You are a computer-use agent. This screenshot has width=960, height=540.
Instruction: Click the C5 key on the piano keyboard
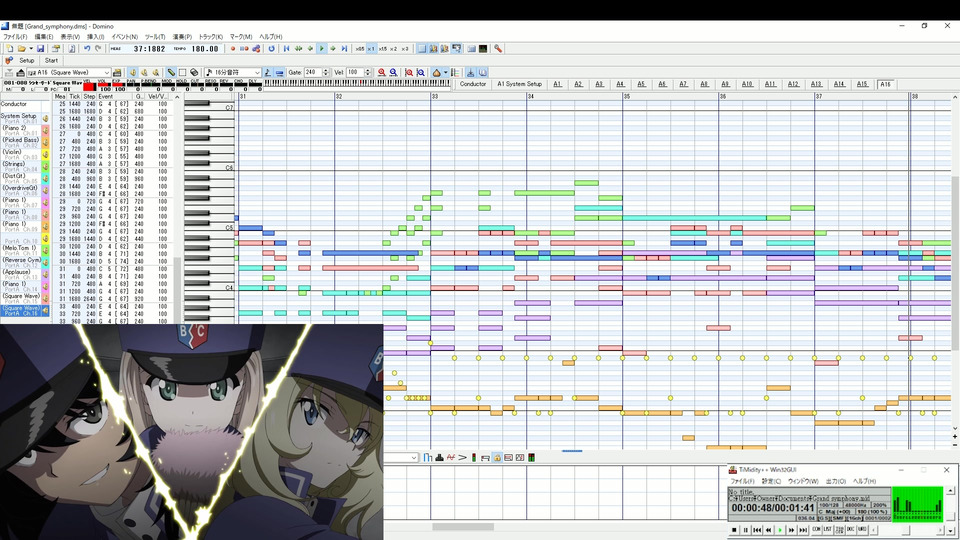tap(209, 228)
